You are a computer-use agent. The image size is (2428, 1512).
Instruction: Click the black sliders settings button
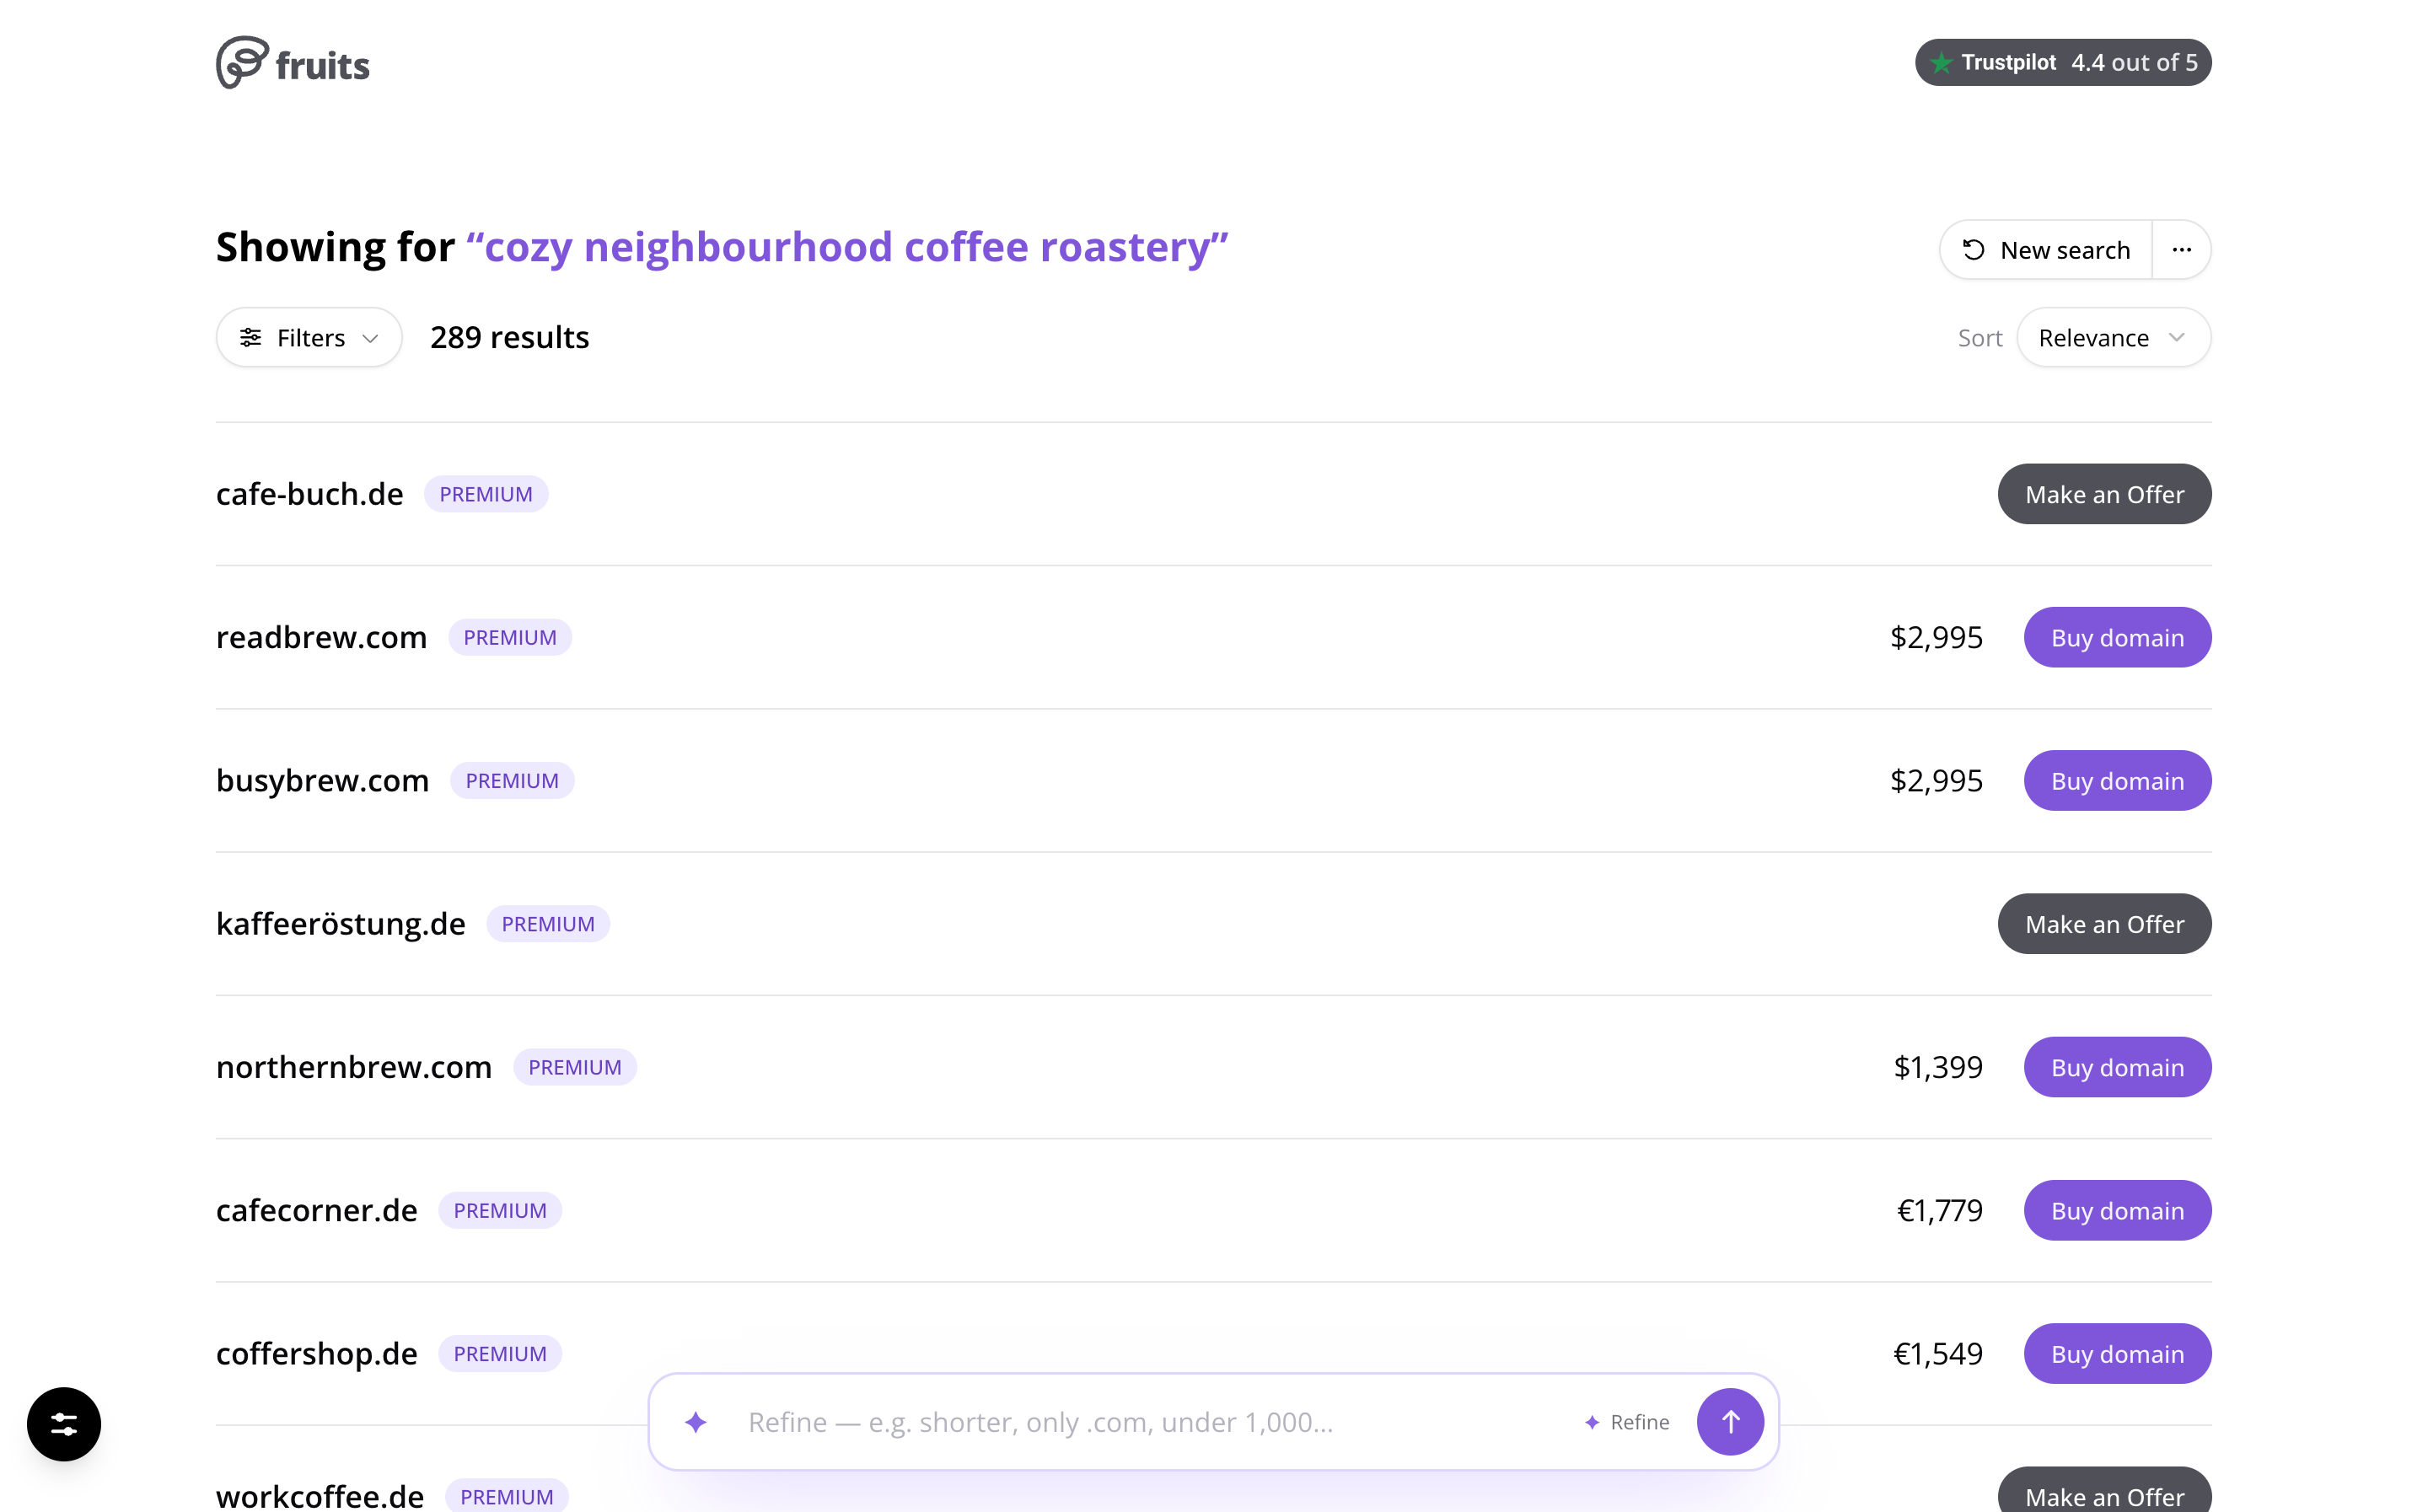point(64,1424)
